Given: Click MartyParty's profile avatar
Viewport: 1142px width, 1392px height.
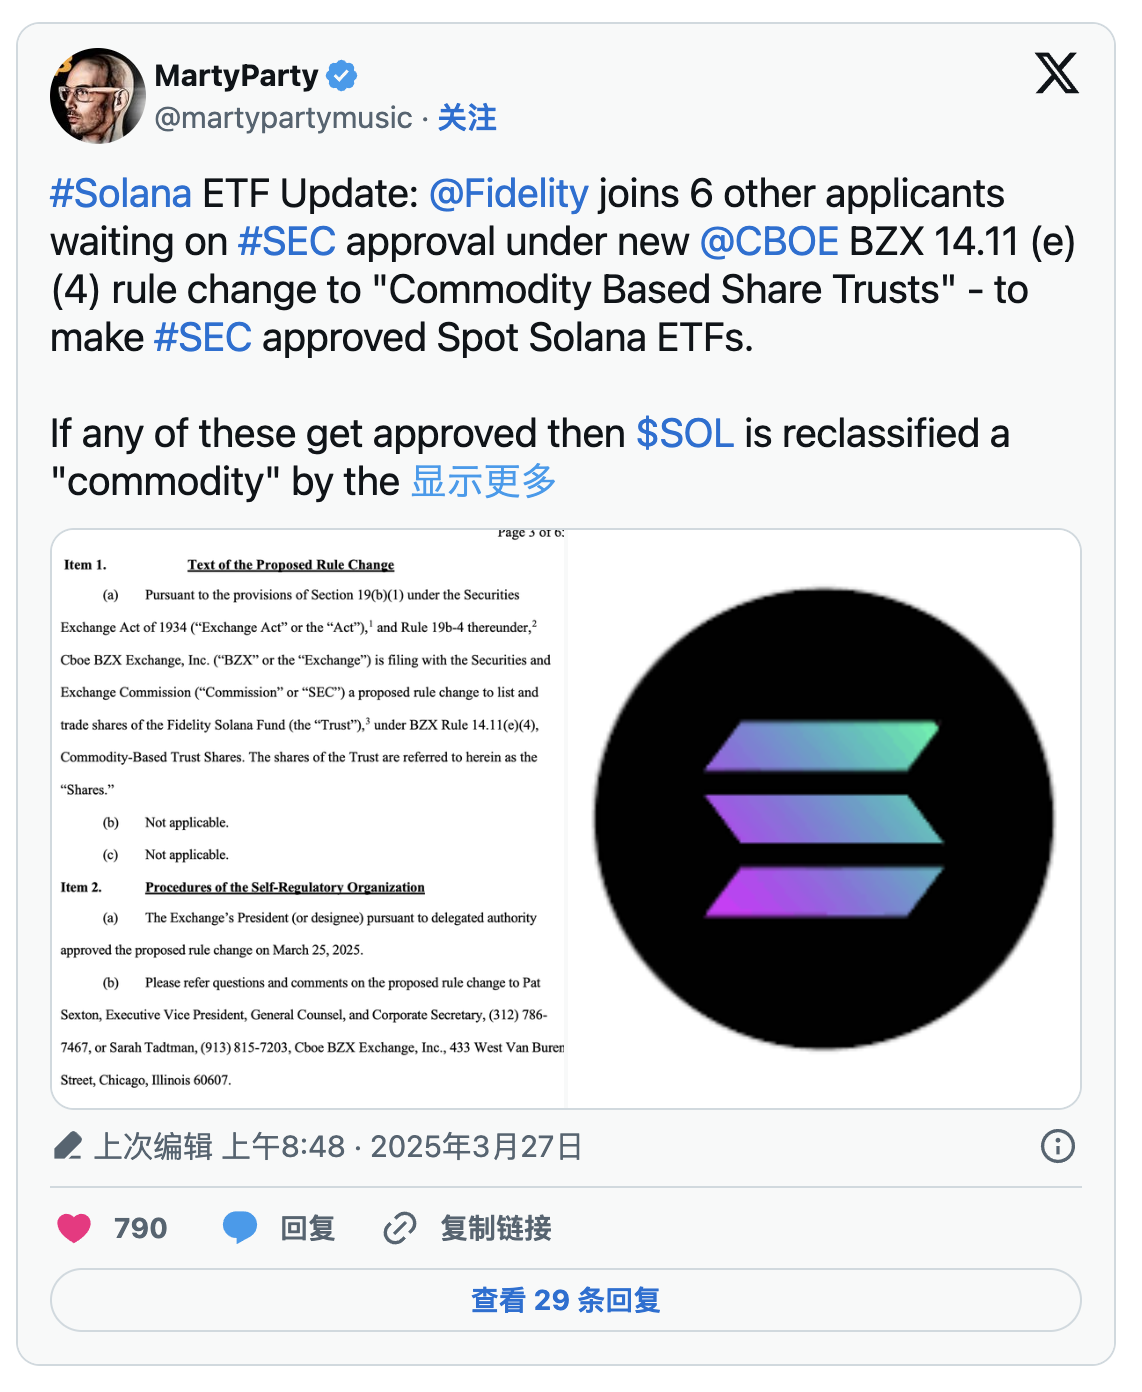Looking at the screenshot, I should click(97, 96).
